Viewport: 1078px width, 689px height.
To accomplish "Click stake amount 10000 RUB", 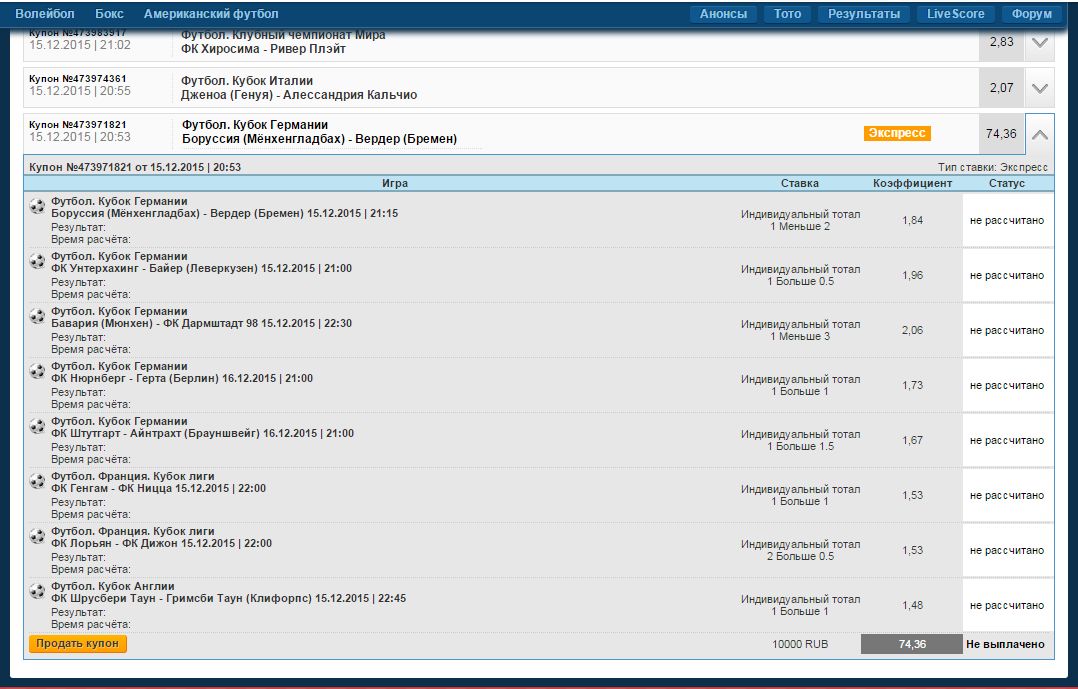I will 800,644.
